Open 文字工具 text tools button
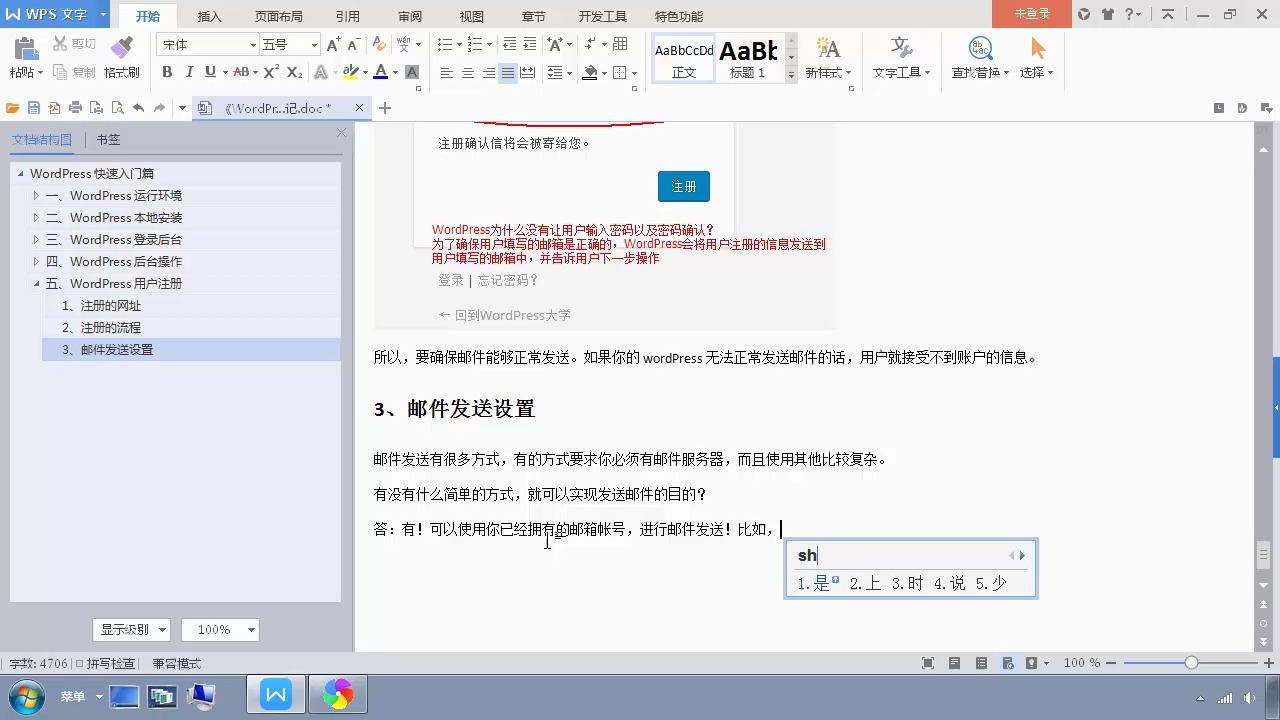 coord(901,57)
